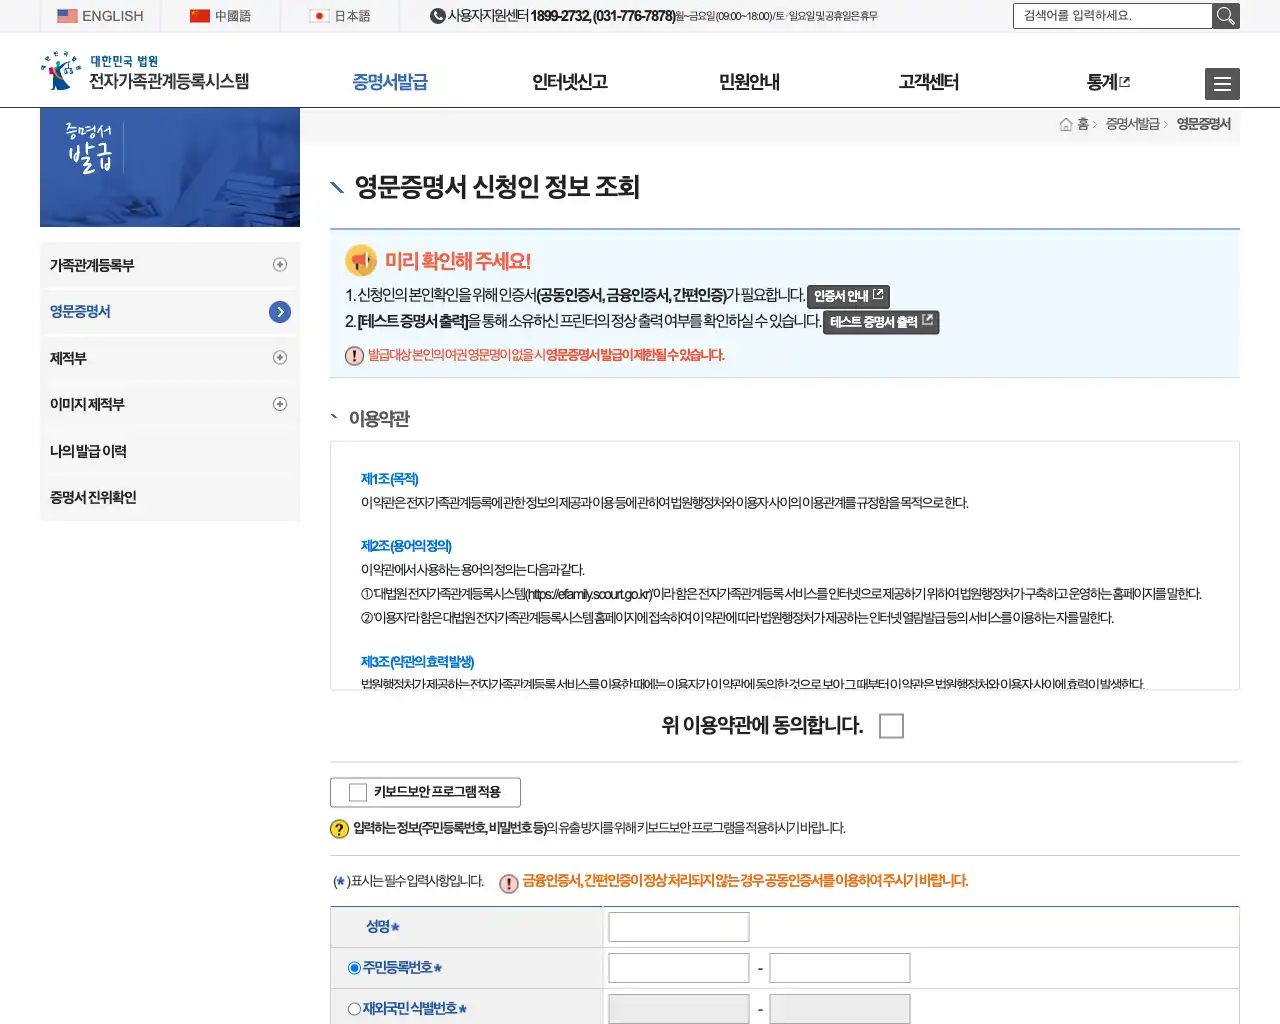The width and height of the screenshot is (1280, 1024).
Task: Check the 위 이용약관에 동의합니다 checkbox
Action: (890, 725)
